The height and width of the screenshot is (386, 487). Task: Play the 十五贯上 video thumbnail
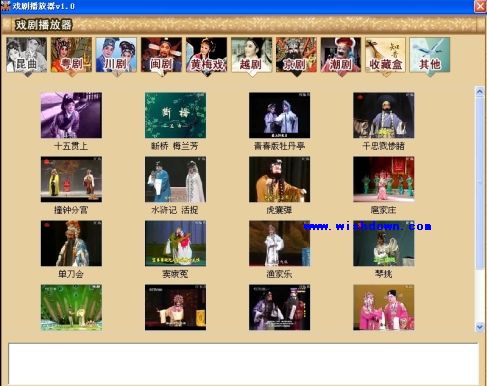tap(71, 115)
